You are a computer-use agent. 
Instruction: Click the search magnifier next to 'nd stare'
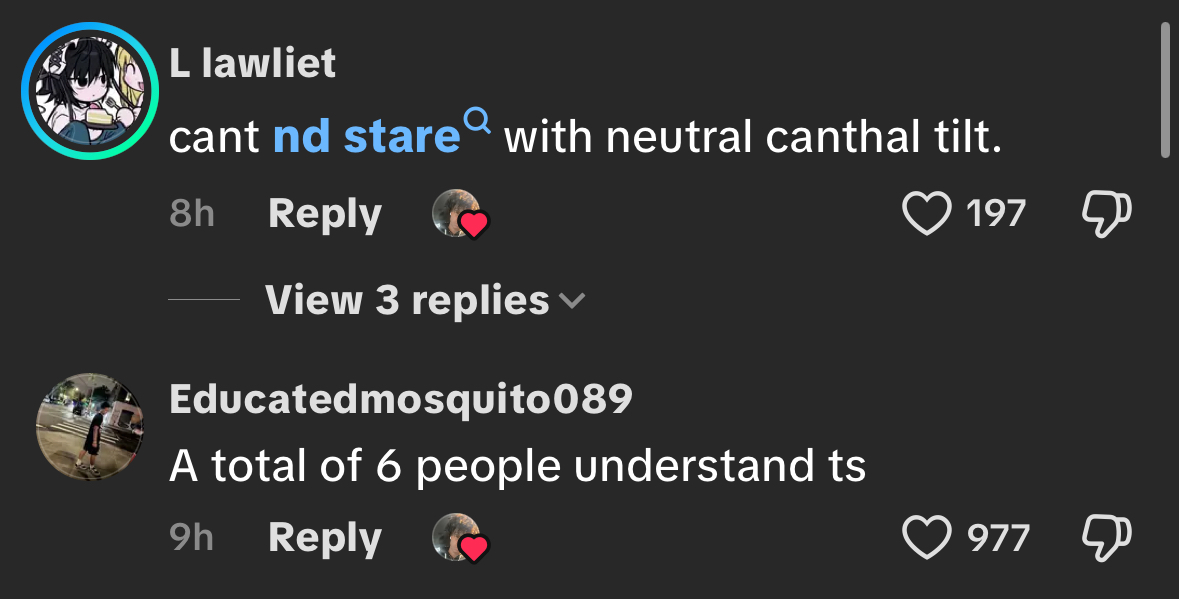coord(478,122)
